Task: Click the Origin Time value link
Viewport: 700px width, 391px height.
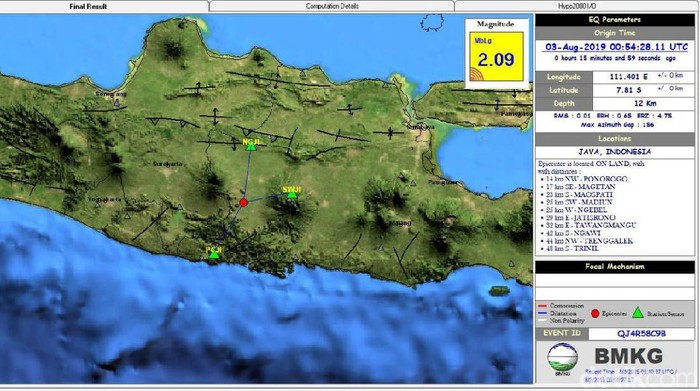Action: click(616, 46)
